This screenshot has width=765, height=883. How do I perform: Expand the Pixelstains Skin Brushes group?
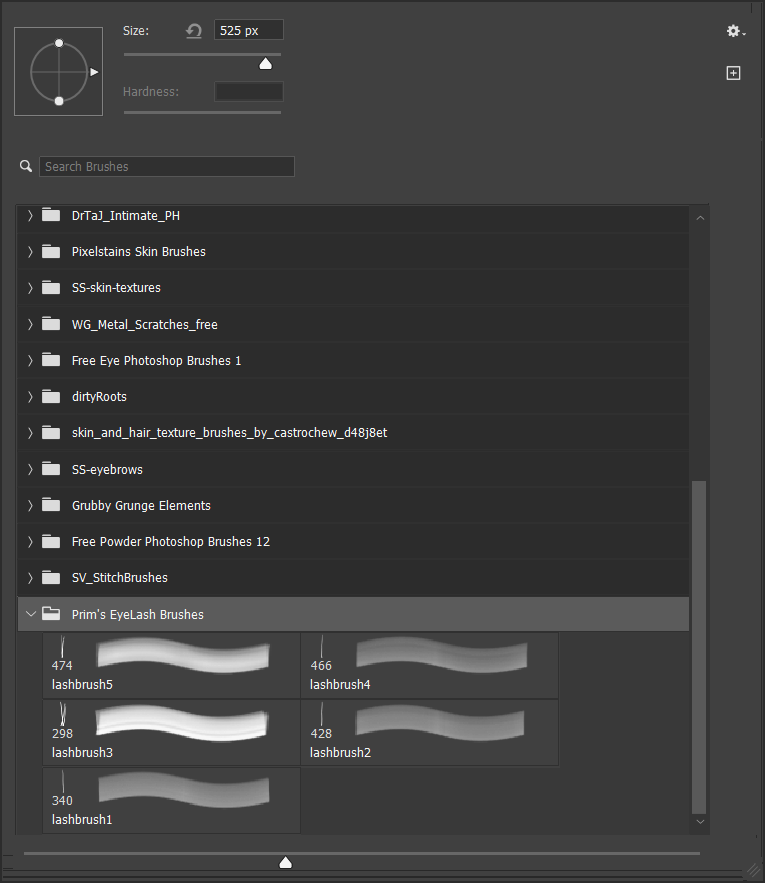click(30, 251)
